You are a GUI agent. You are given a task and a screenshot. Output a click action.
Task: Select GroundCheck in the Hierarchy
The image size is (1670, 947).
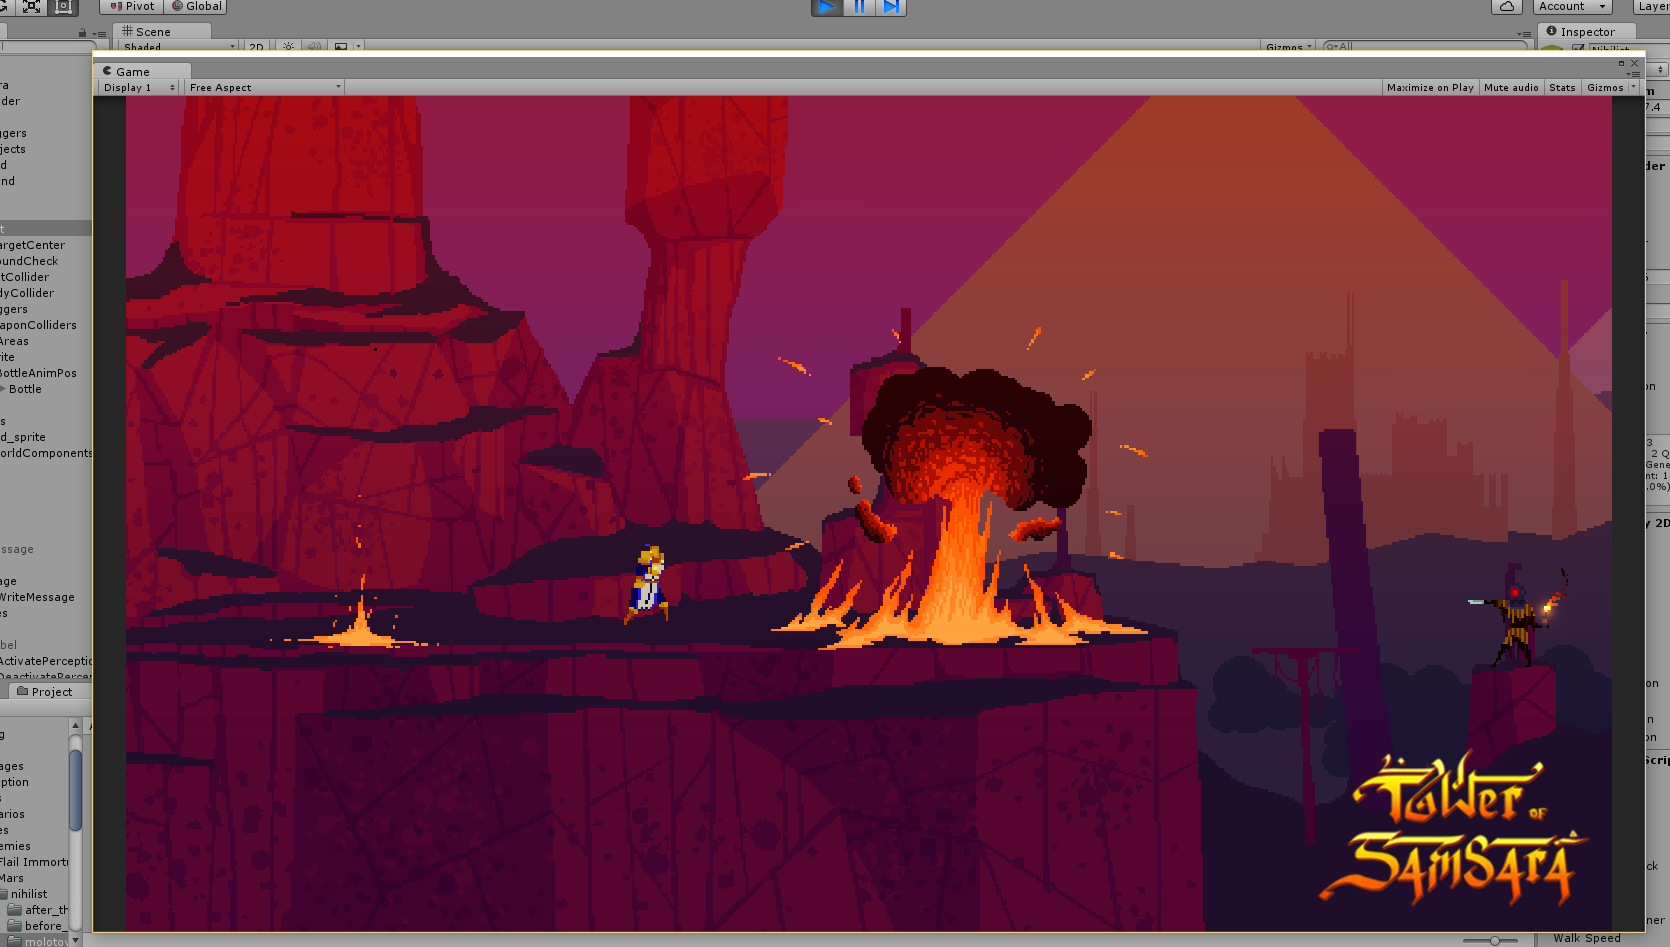[29, 261]
